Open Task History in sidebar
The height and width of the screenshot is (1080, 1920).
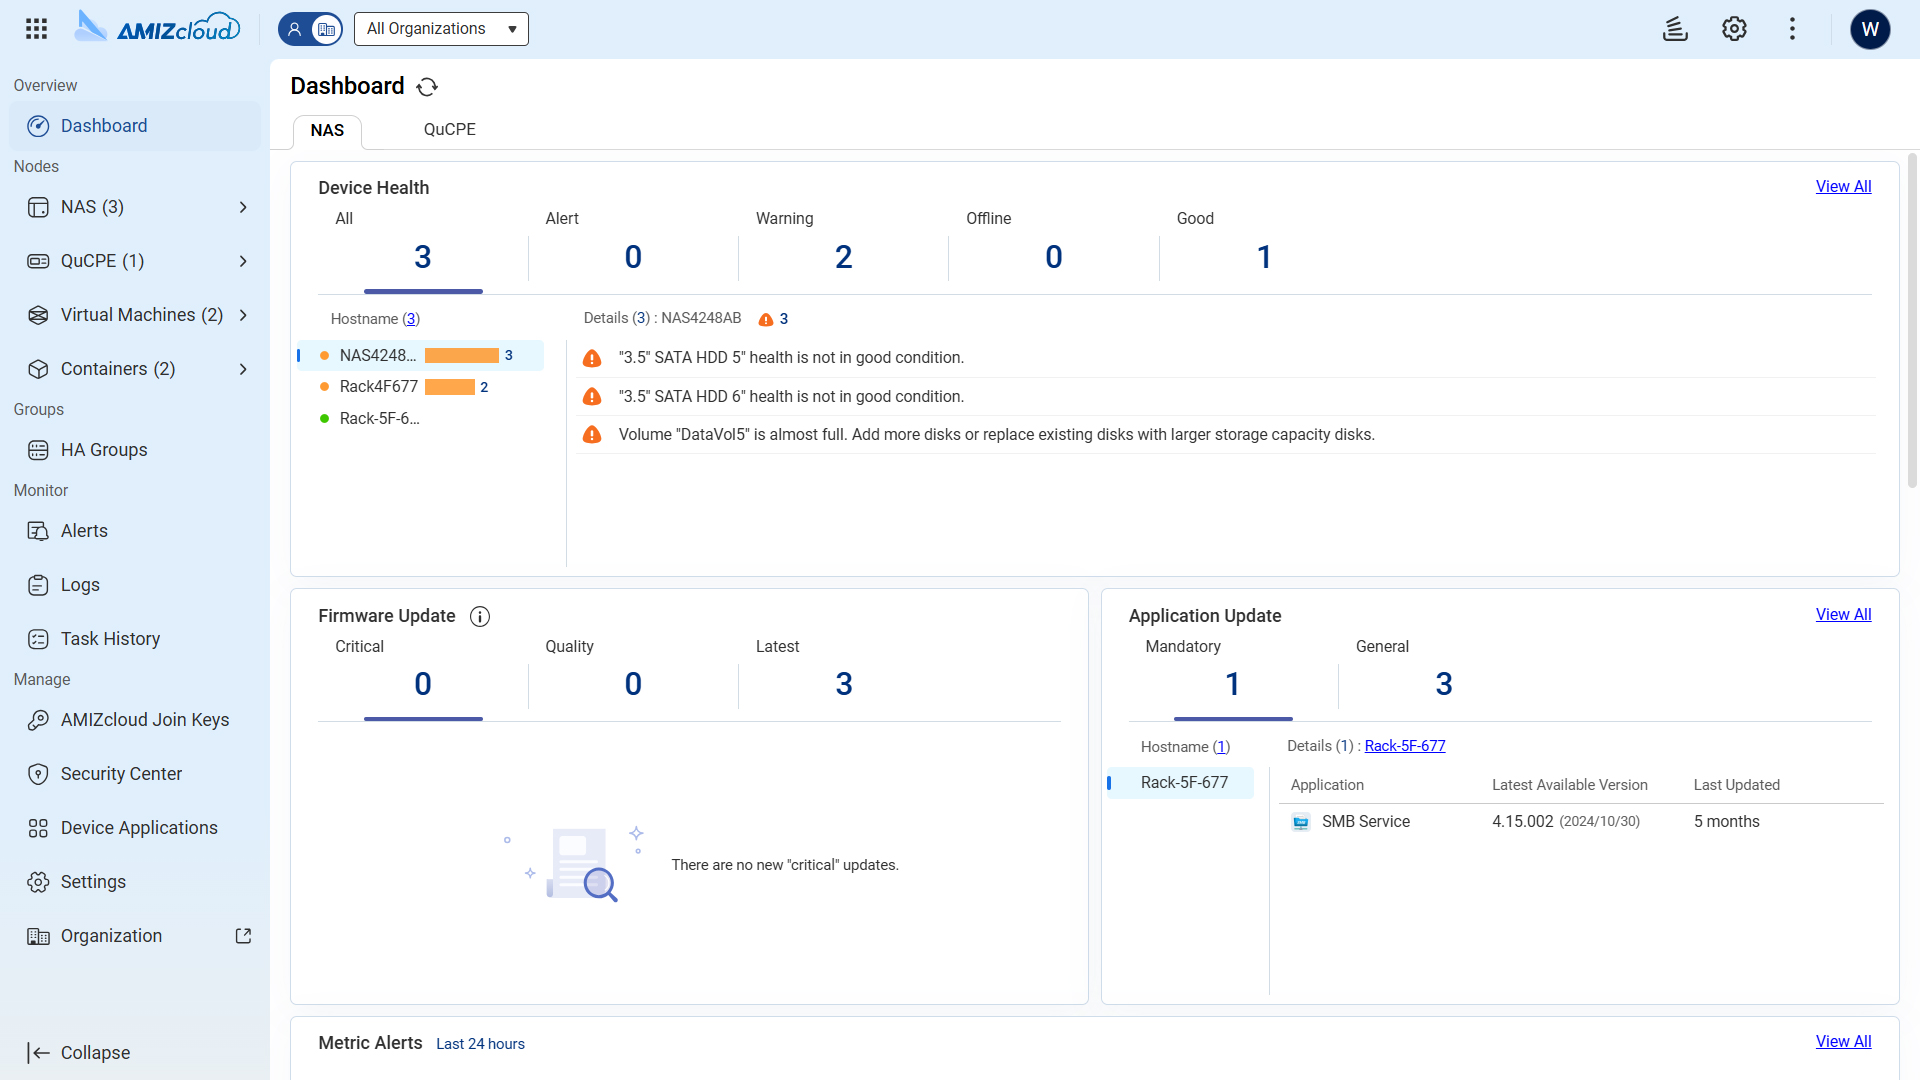[110, 639]
